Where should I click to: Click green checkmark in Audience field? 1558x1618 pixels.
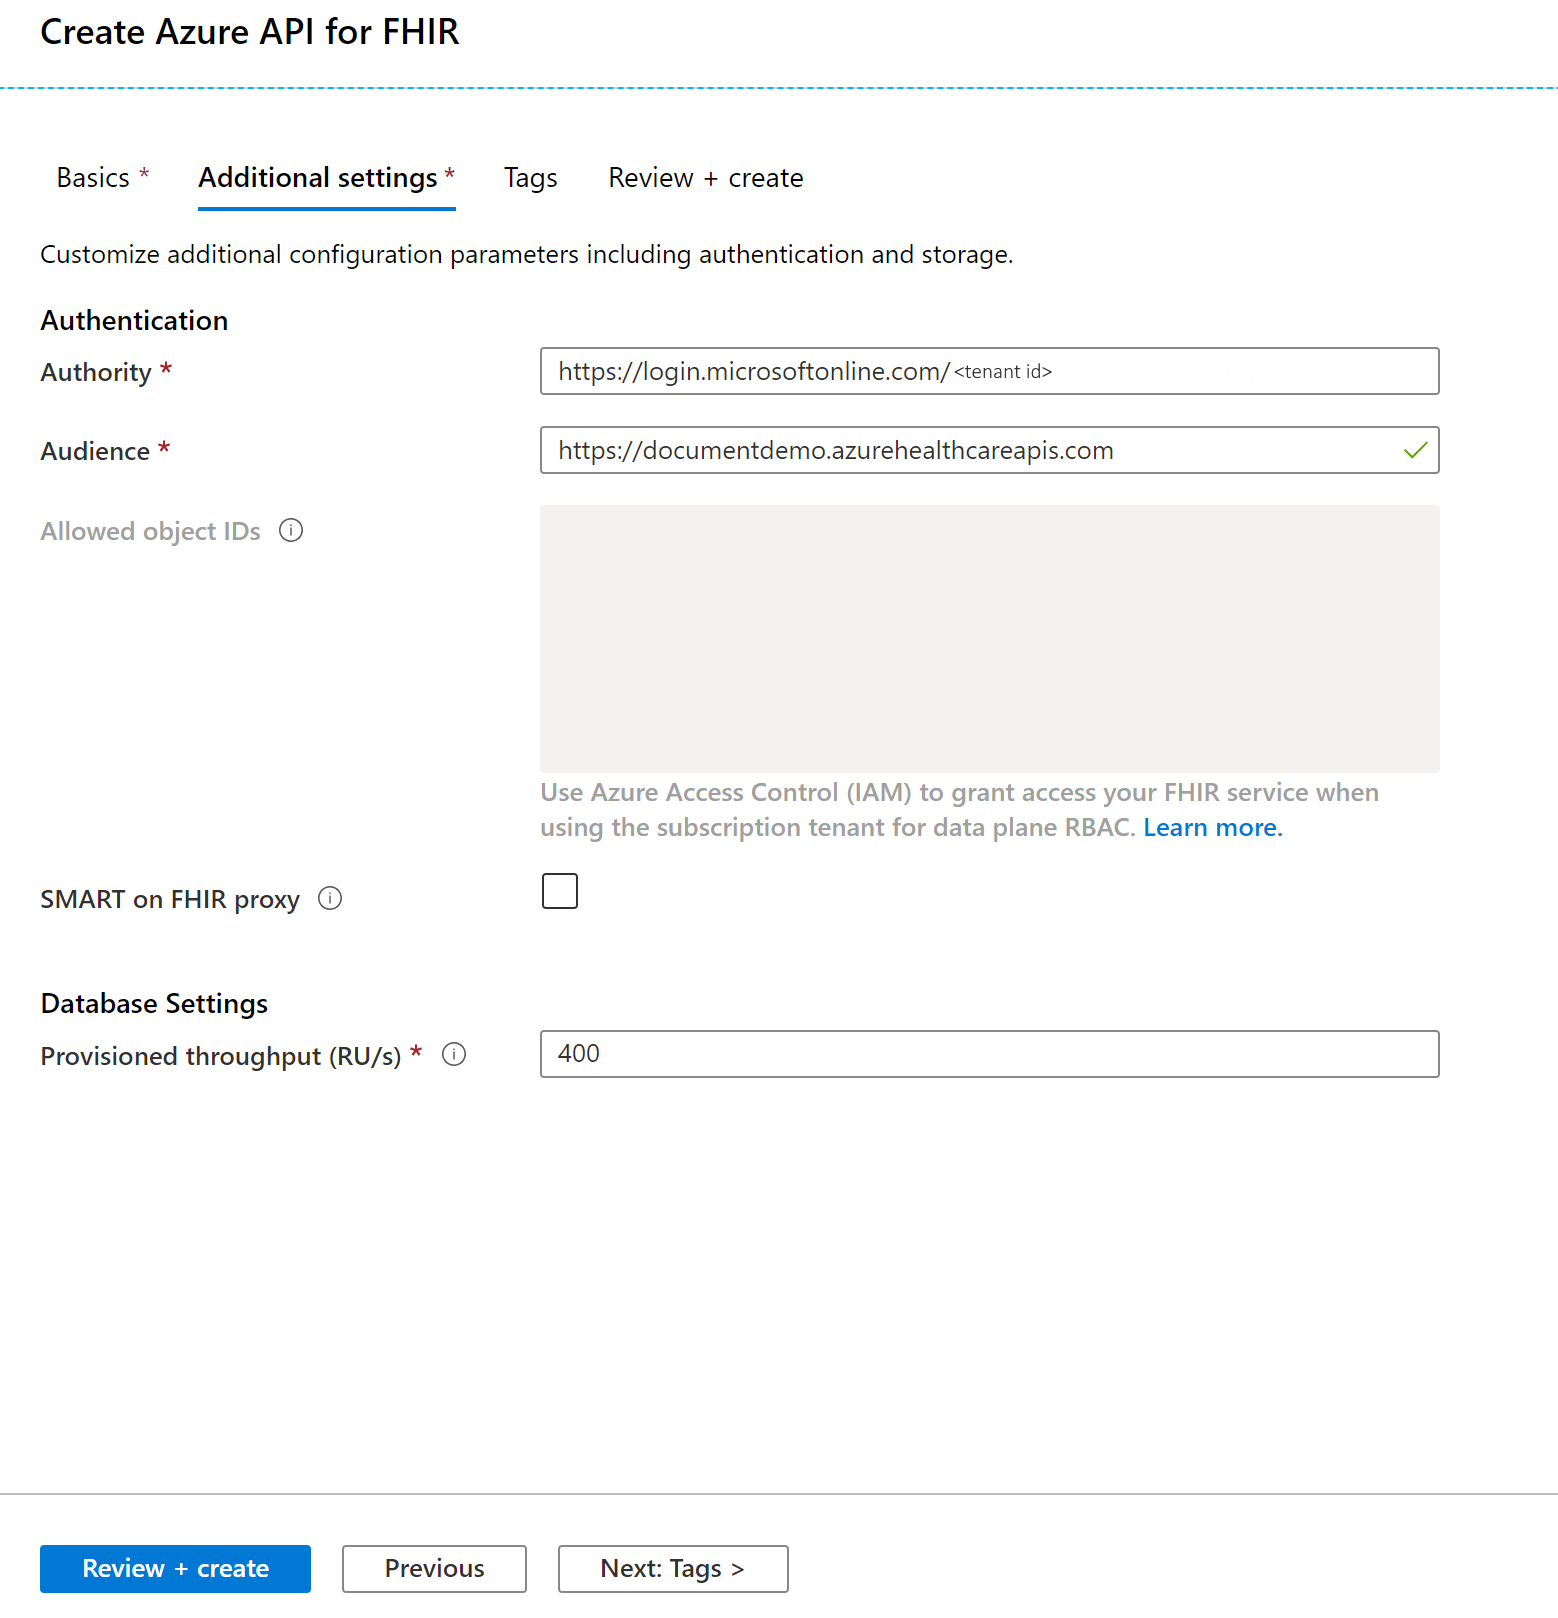(1415, 450)
